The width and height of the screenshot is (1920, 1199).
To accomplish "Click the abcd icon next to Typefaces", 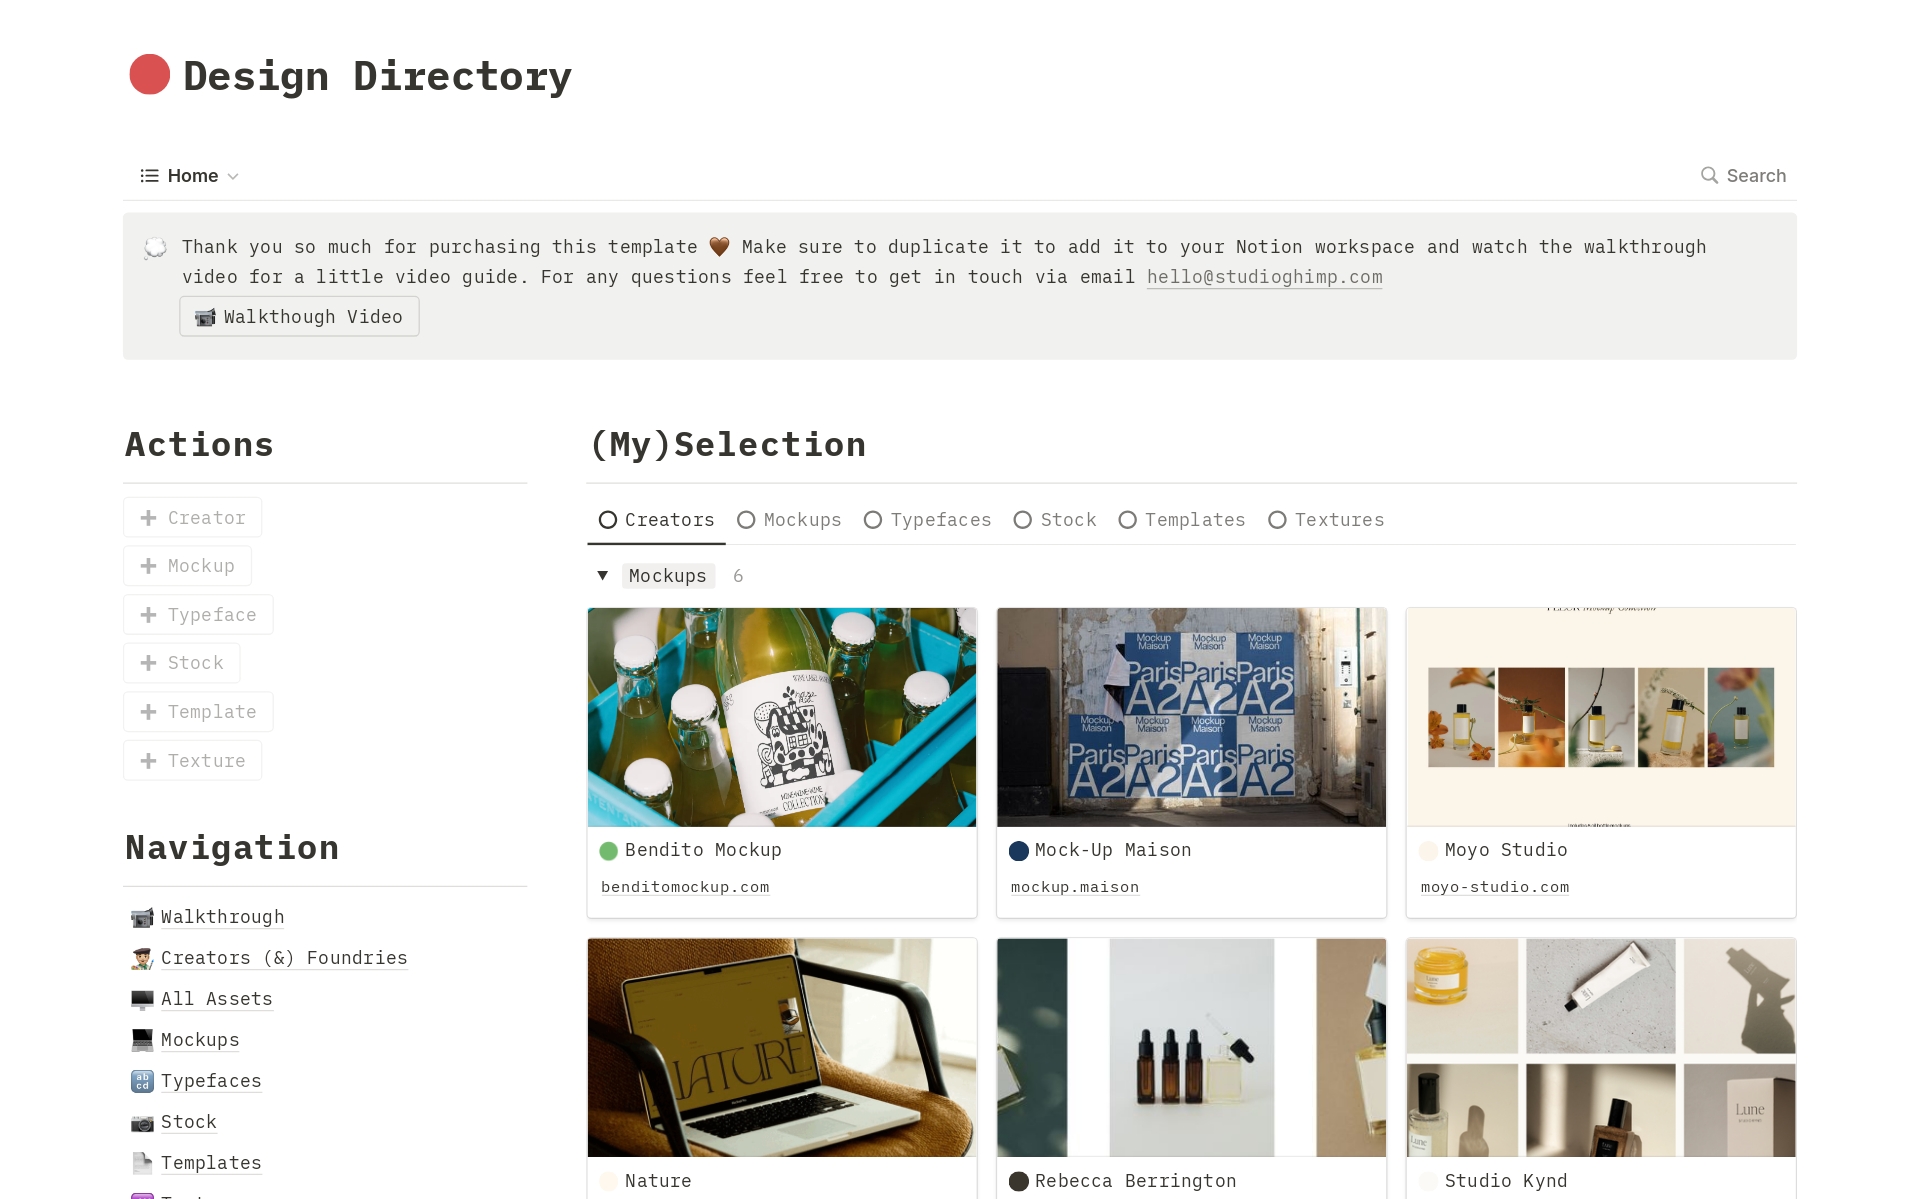I will (x=142, y=1081).
